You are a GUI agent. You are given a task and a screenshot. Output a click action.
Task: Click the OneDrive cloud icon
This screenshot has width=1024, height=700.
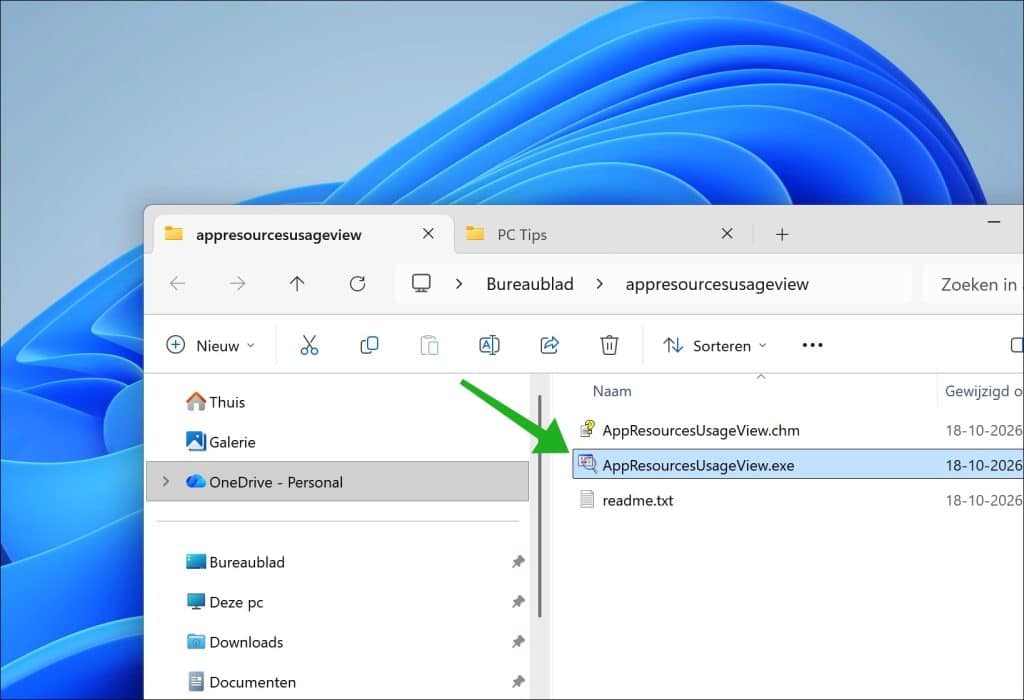coord(195,482)
